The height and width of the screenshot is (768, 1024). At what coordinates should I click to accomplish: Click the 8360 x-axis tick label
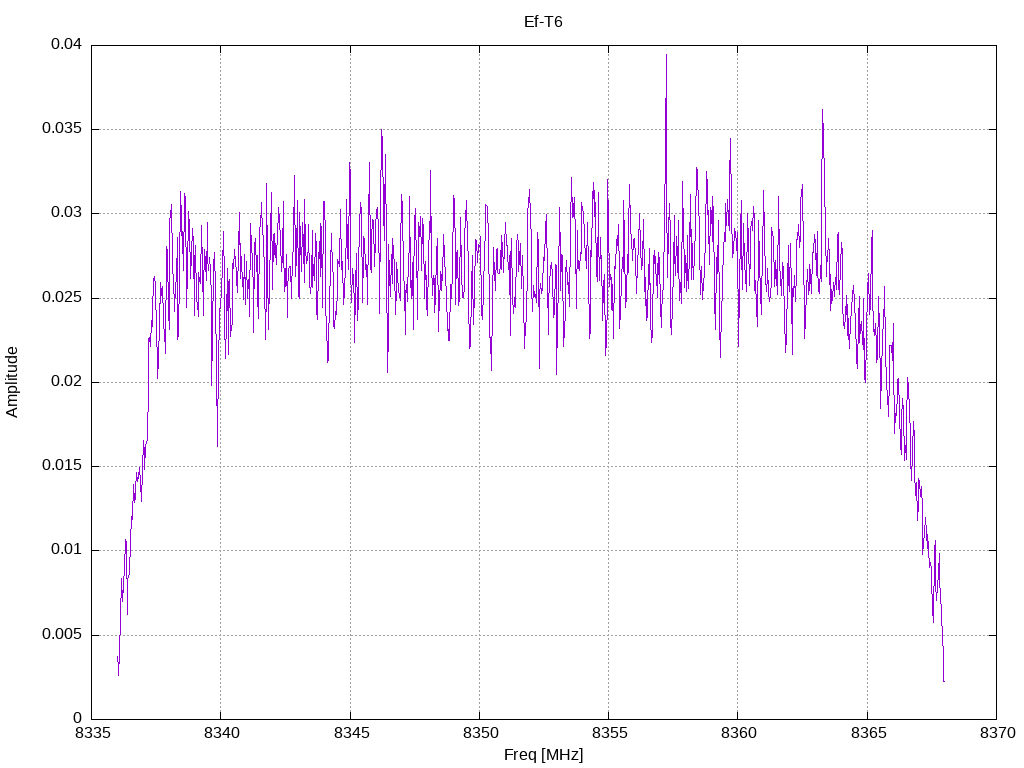[x=739, y=733]
